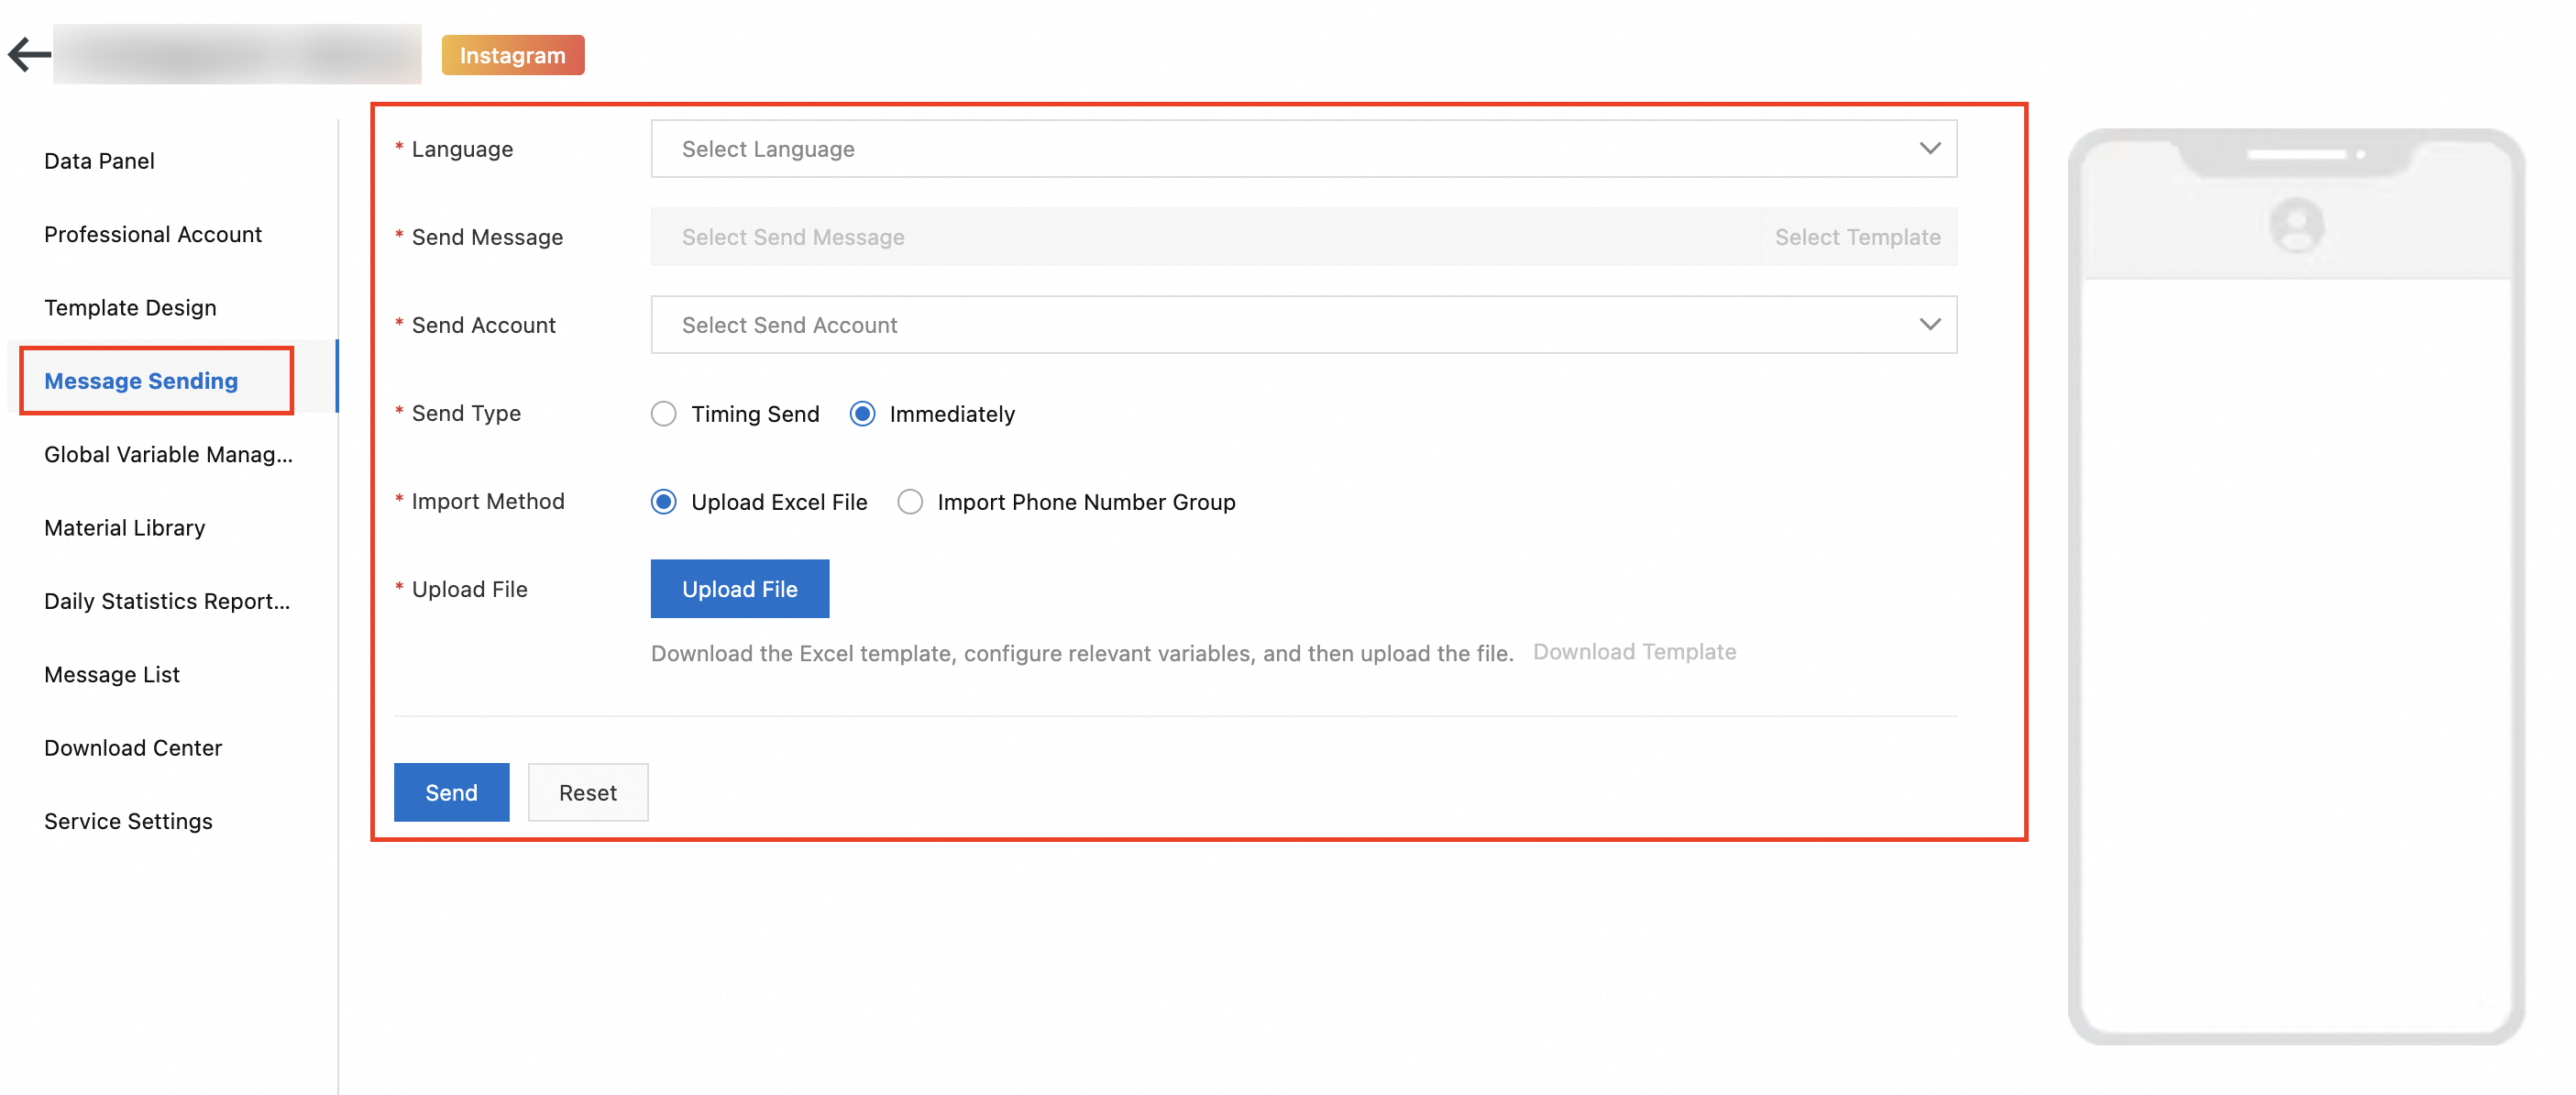Click the avatar icon in phone preview
The width and height of the screenshot is (2576, 1095).
pyautogui.click(x=2296, y=224)
